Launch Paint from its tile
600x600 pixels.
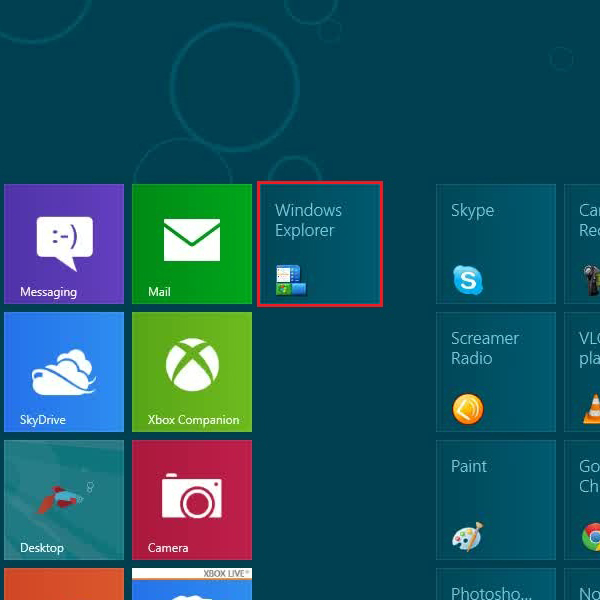tap(496, 500)
